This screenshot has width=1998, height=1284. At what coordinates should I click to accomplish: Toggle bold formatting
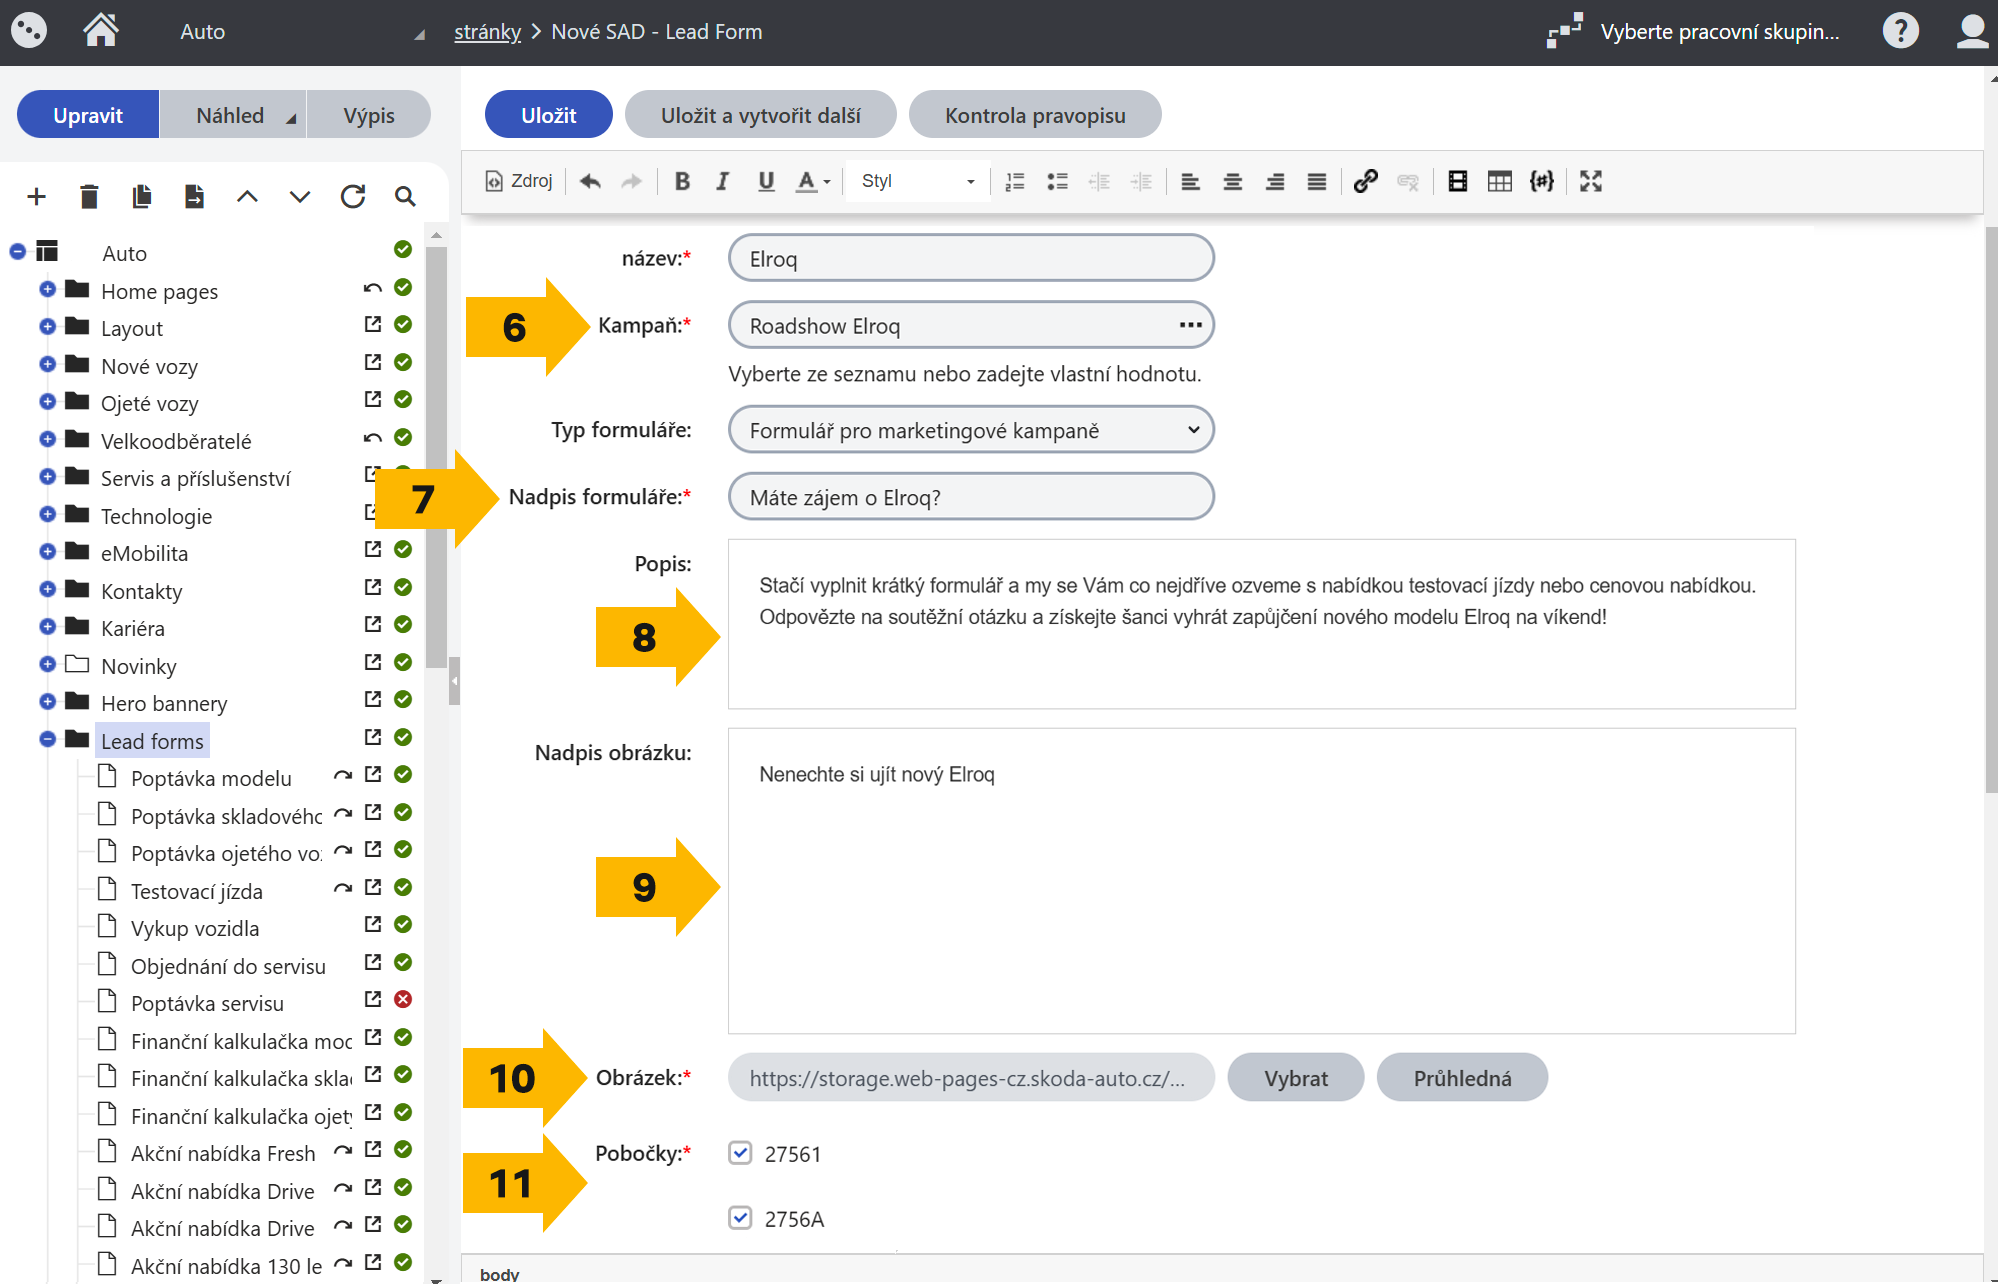coord(682,181)
